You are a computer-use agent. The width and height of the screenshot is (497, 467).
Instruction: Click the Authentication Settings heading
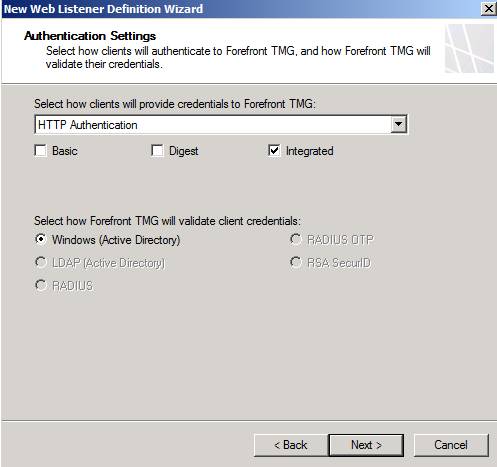pos(90,36)
